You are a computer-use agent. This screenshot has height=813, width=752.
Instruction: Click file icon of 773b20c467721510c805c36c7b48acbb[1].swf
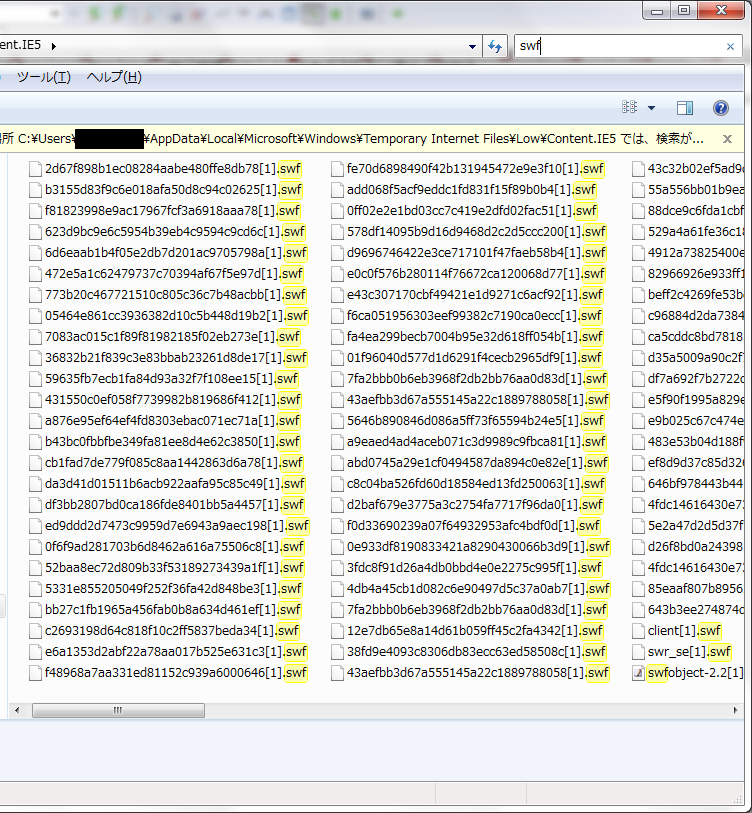[35, 295]
